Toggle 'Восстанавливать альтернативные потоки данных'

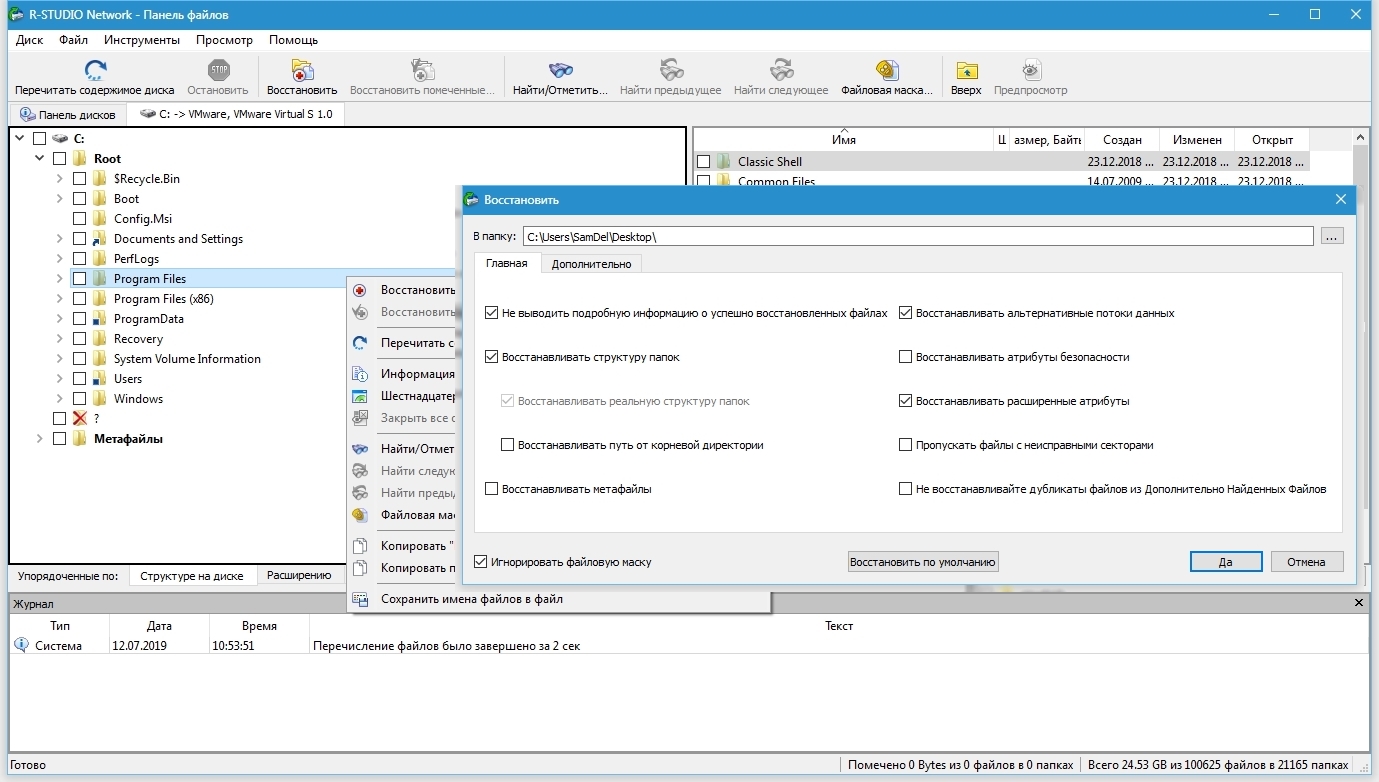click(905, 313)
